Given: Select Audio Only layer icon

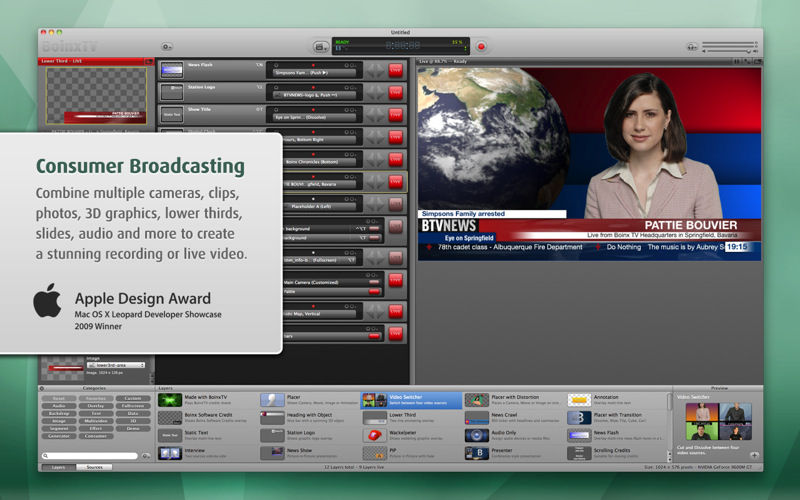Looking at the screenshot, I should point(477,436).
